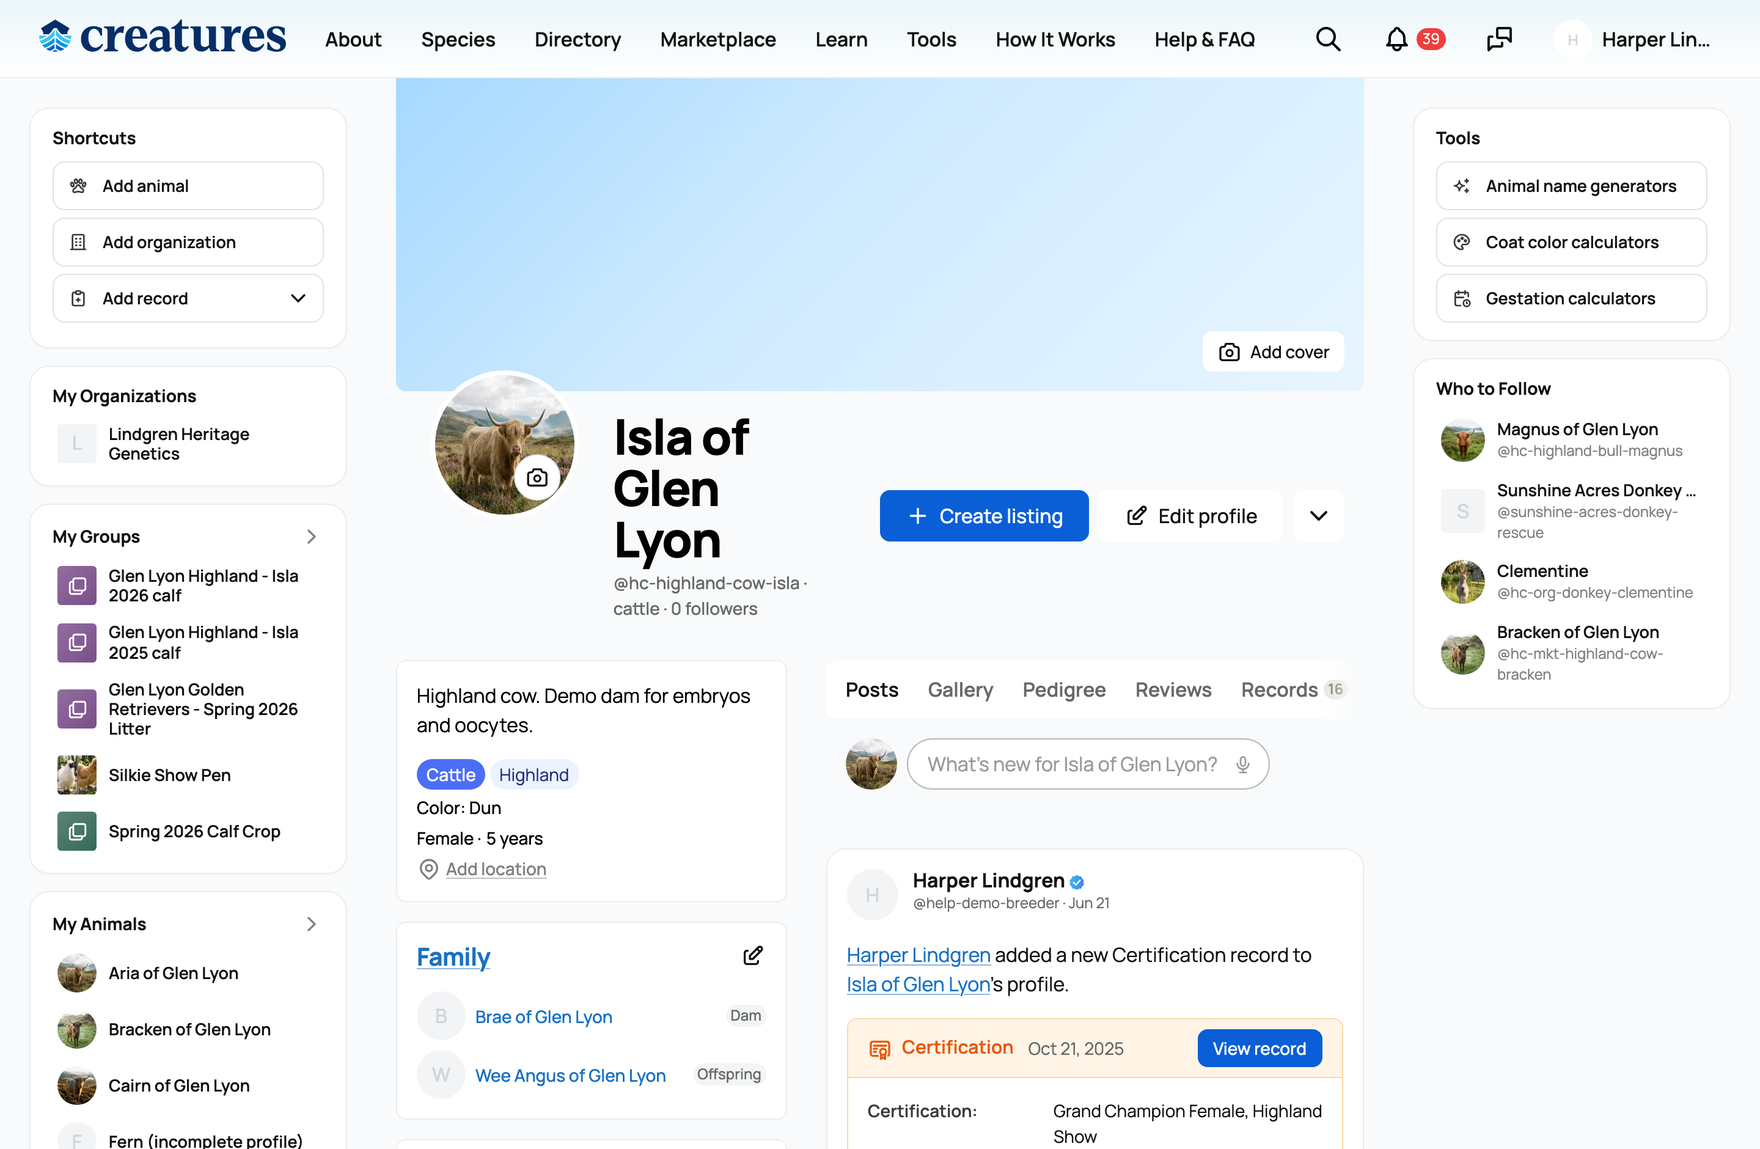
Task: Click the Add animal shortcut
Action: [188, 186]
